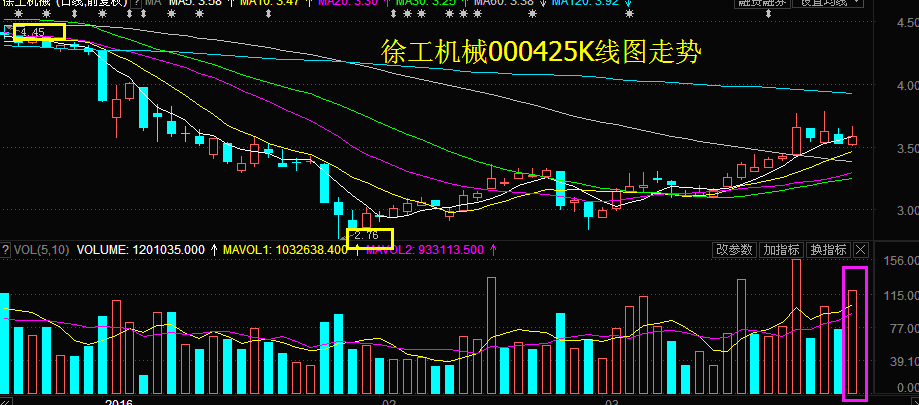Click the MA30 moving average readout

427,2
